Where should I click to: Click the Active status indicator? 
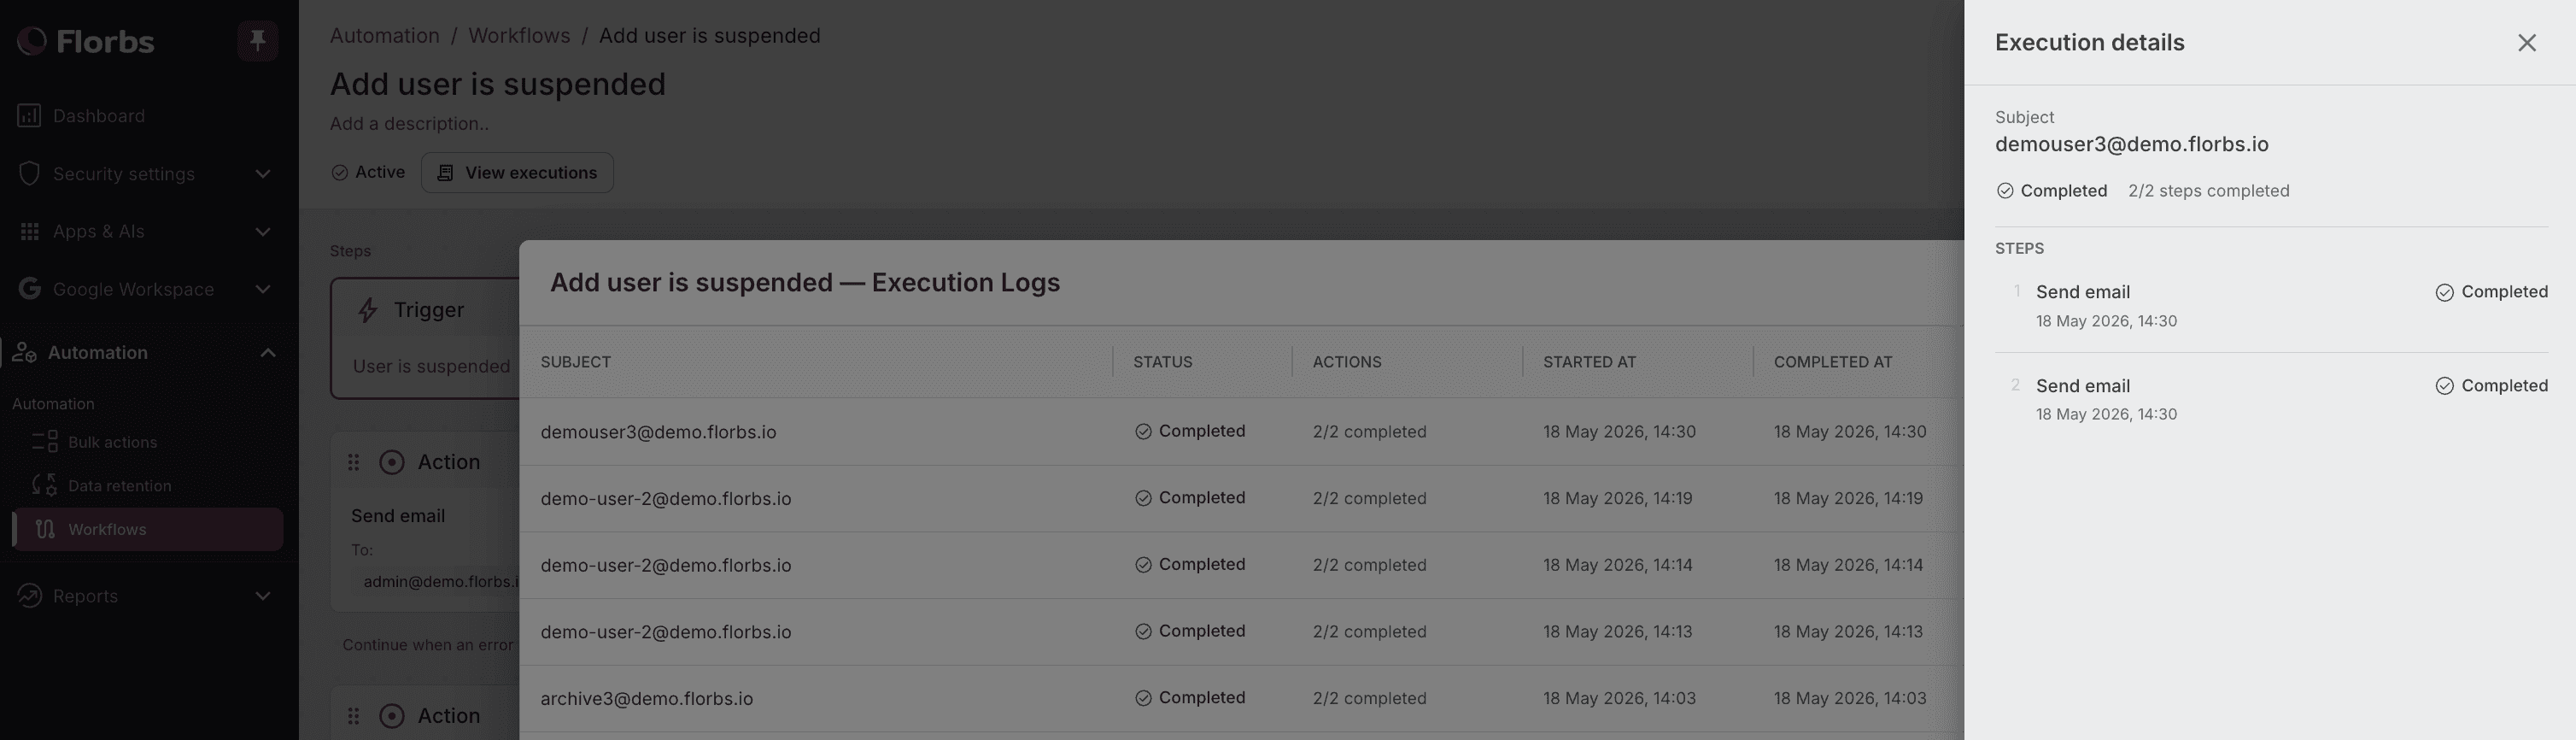[x=368, y=173]
